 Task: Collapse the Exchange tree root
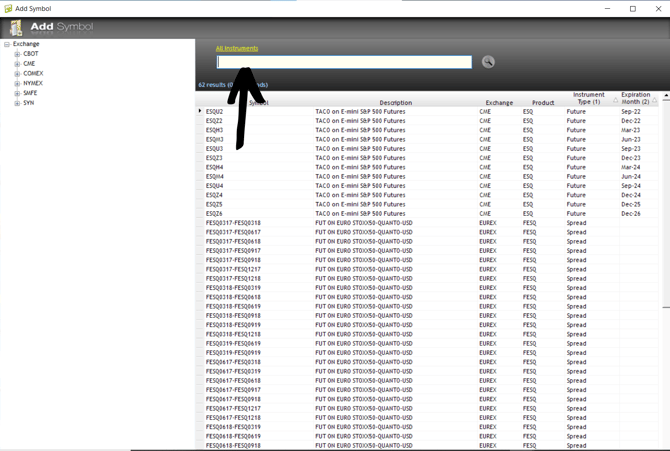(x=7, y=44)
